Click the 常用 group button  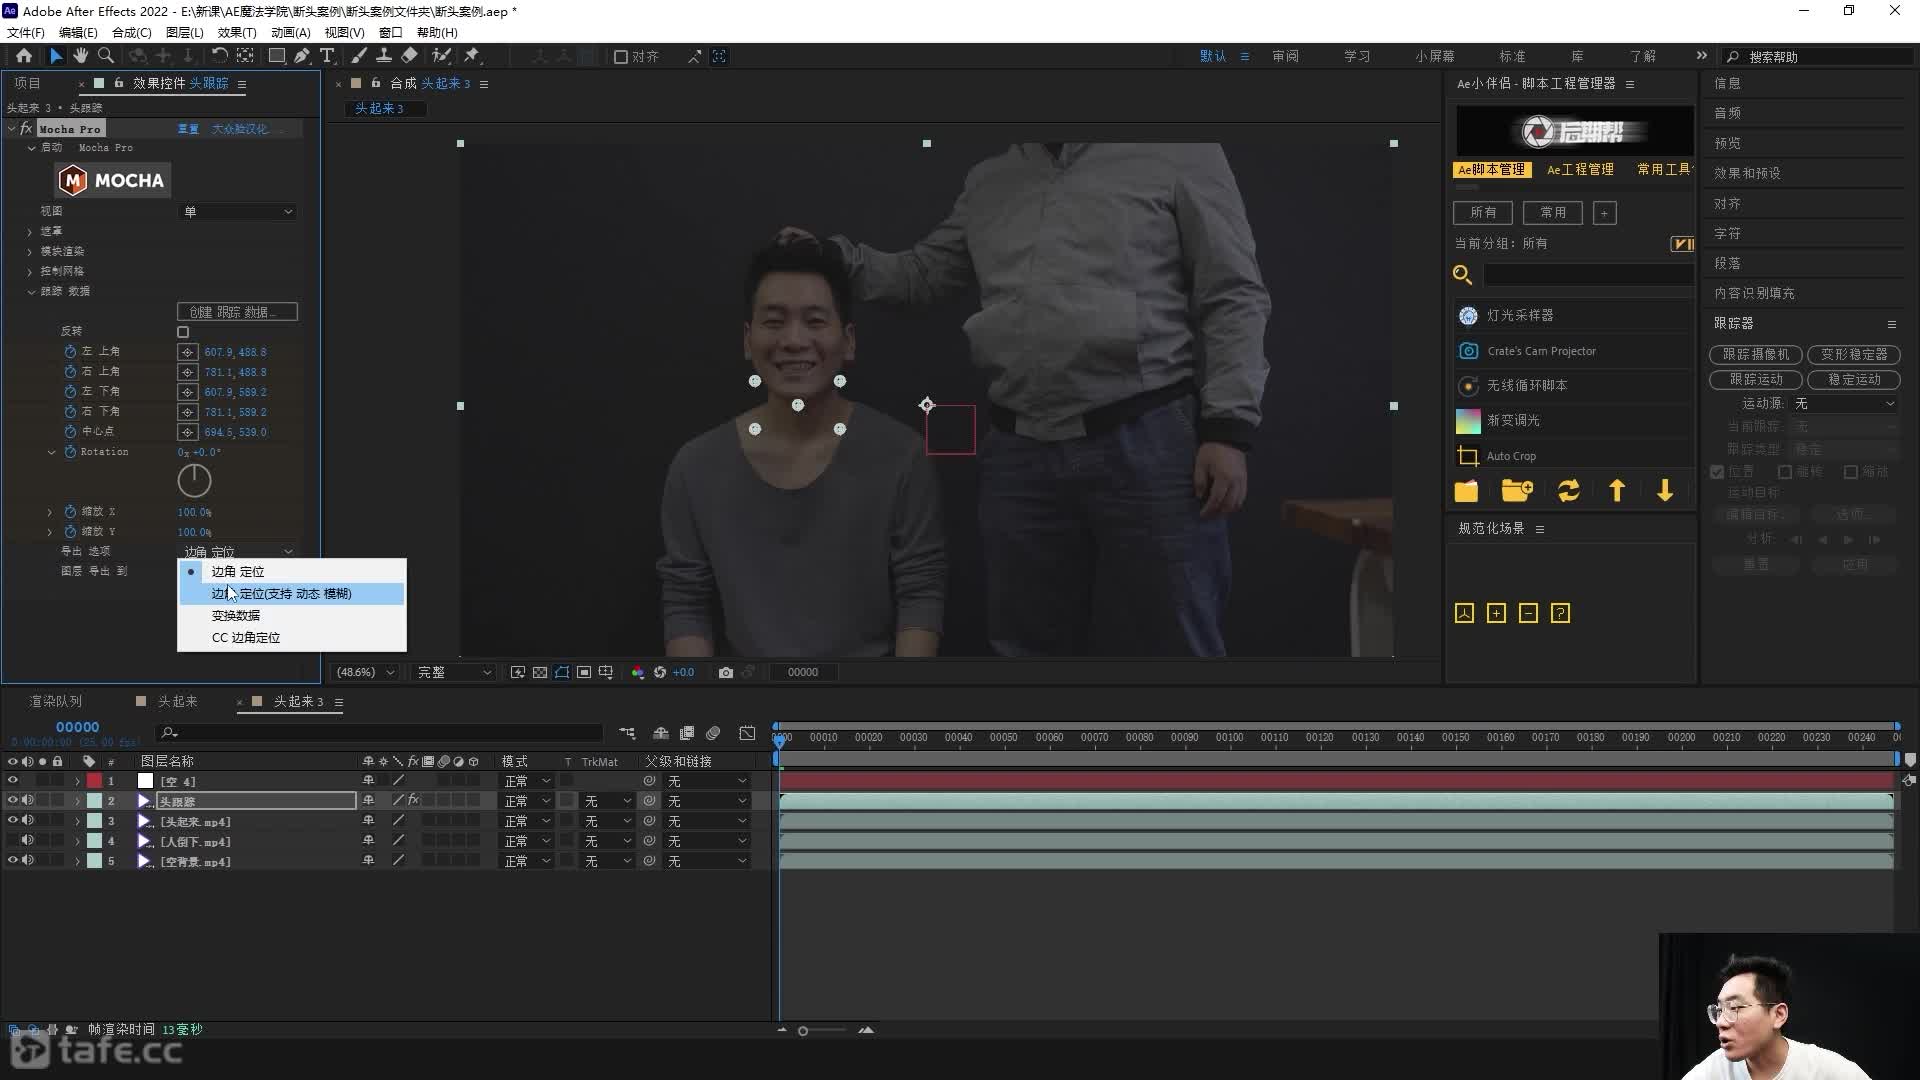click(1553, 213)
